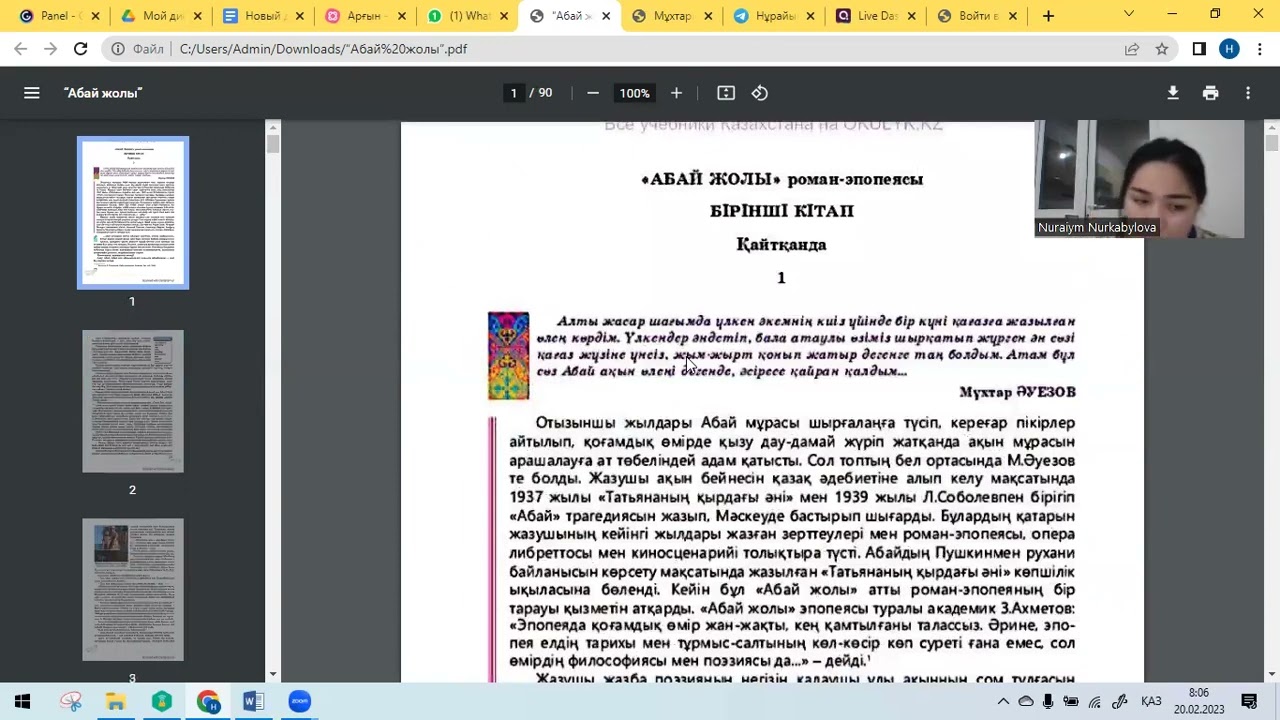Open a new browser tab
The height and width of the screenshot is (720, 1280).
click(x=1048, y=16)
